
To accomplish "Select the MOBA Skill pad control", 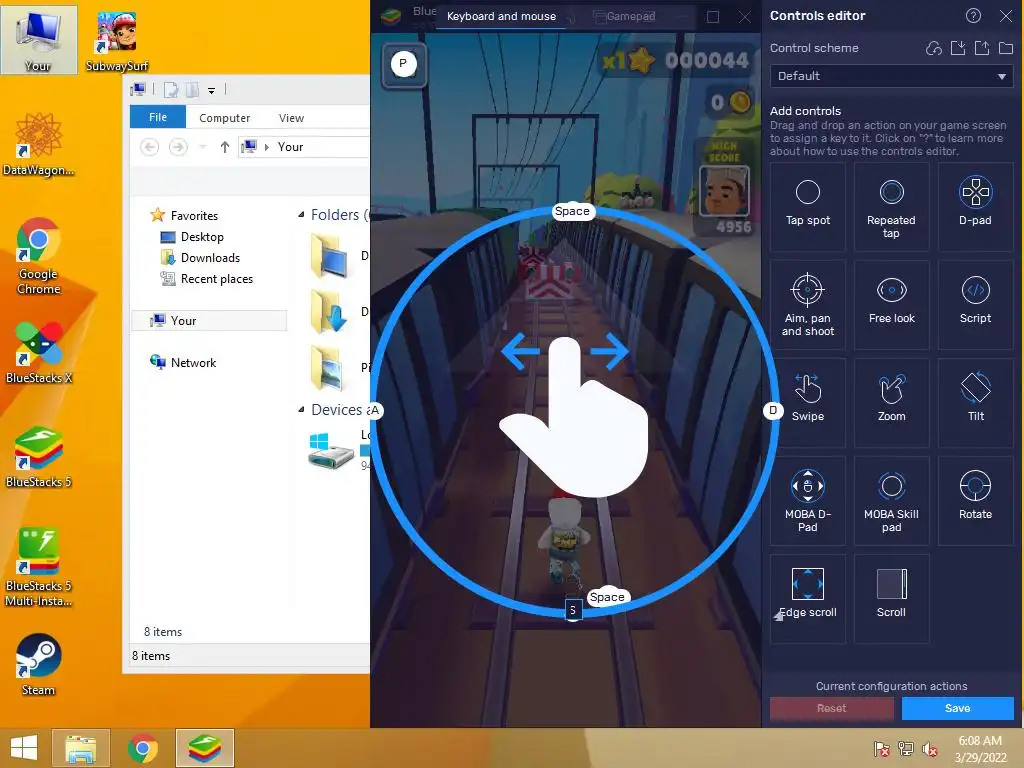I will coord(891,500).
